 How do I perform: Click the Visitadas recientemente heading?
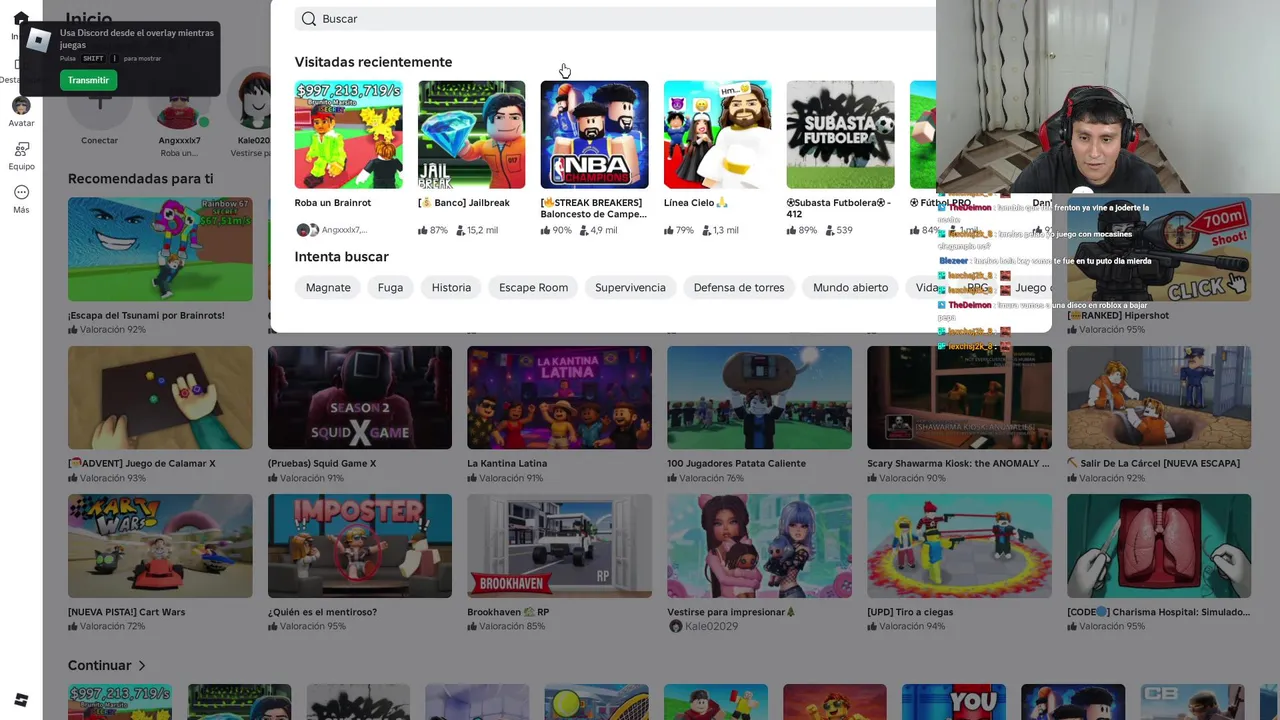pyautogui.click(x=373, y=62)
